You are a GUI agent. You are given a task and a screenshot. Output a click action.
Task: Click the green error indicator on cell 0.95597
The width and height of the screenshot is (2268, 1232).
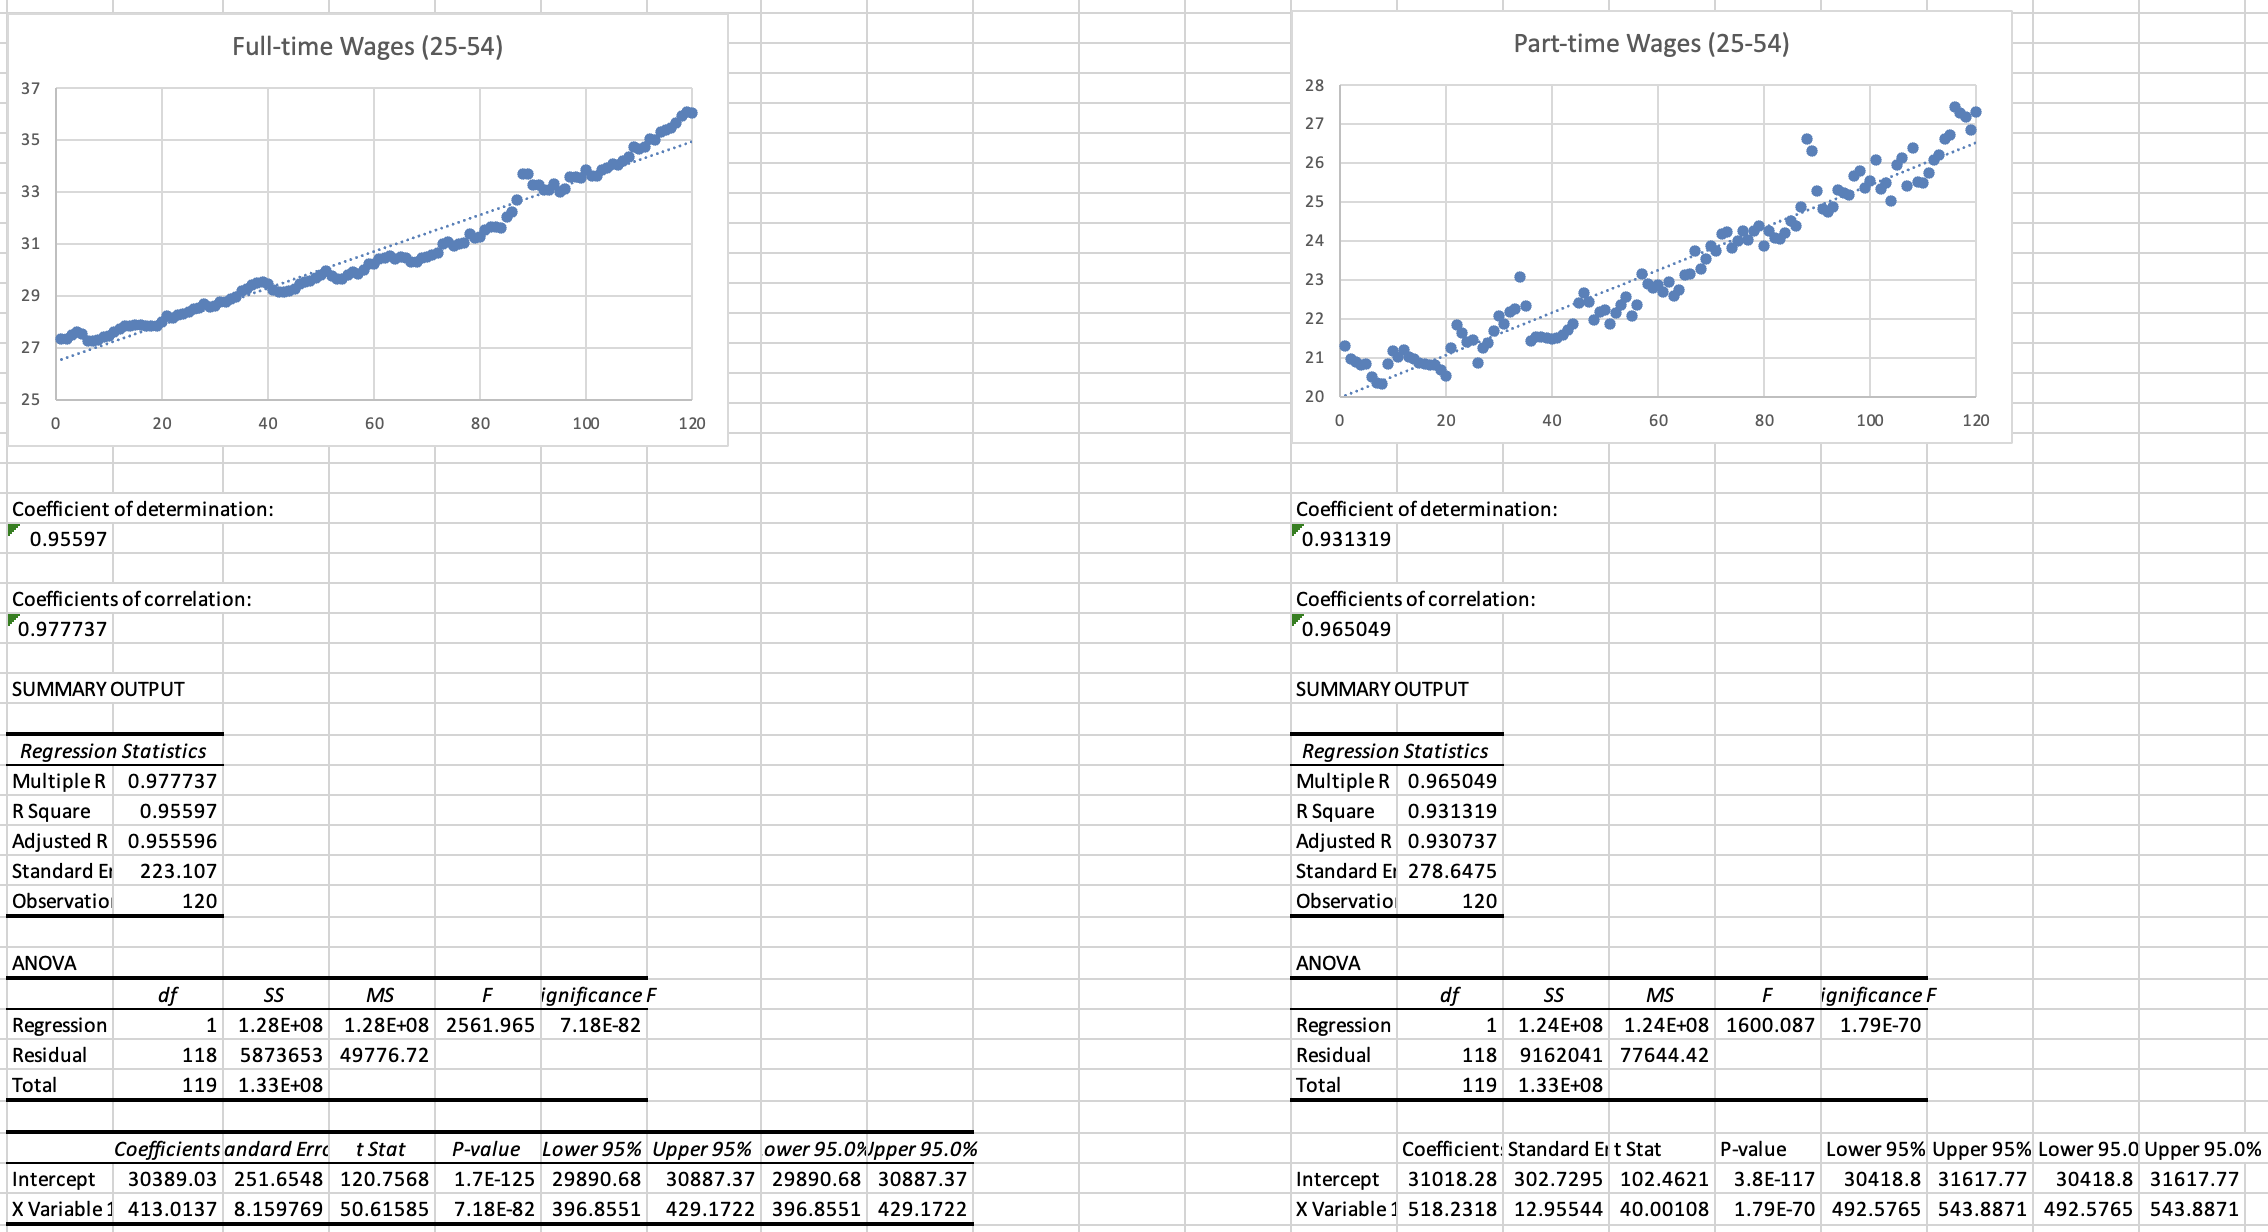(13, 529)
